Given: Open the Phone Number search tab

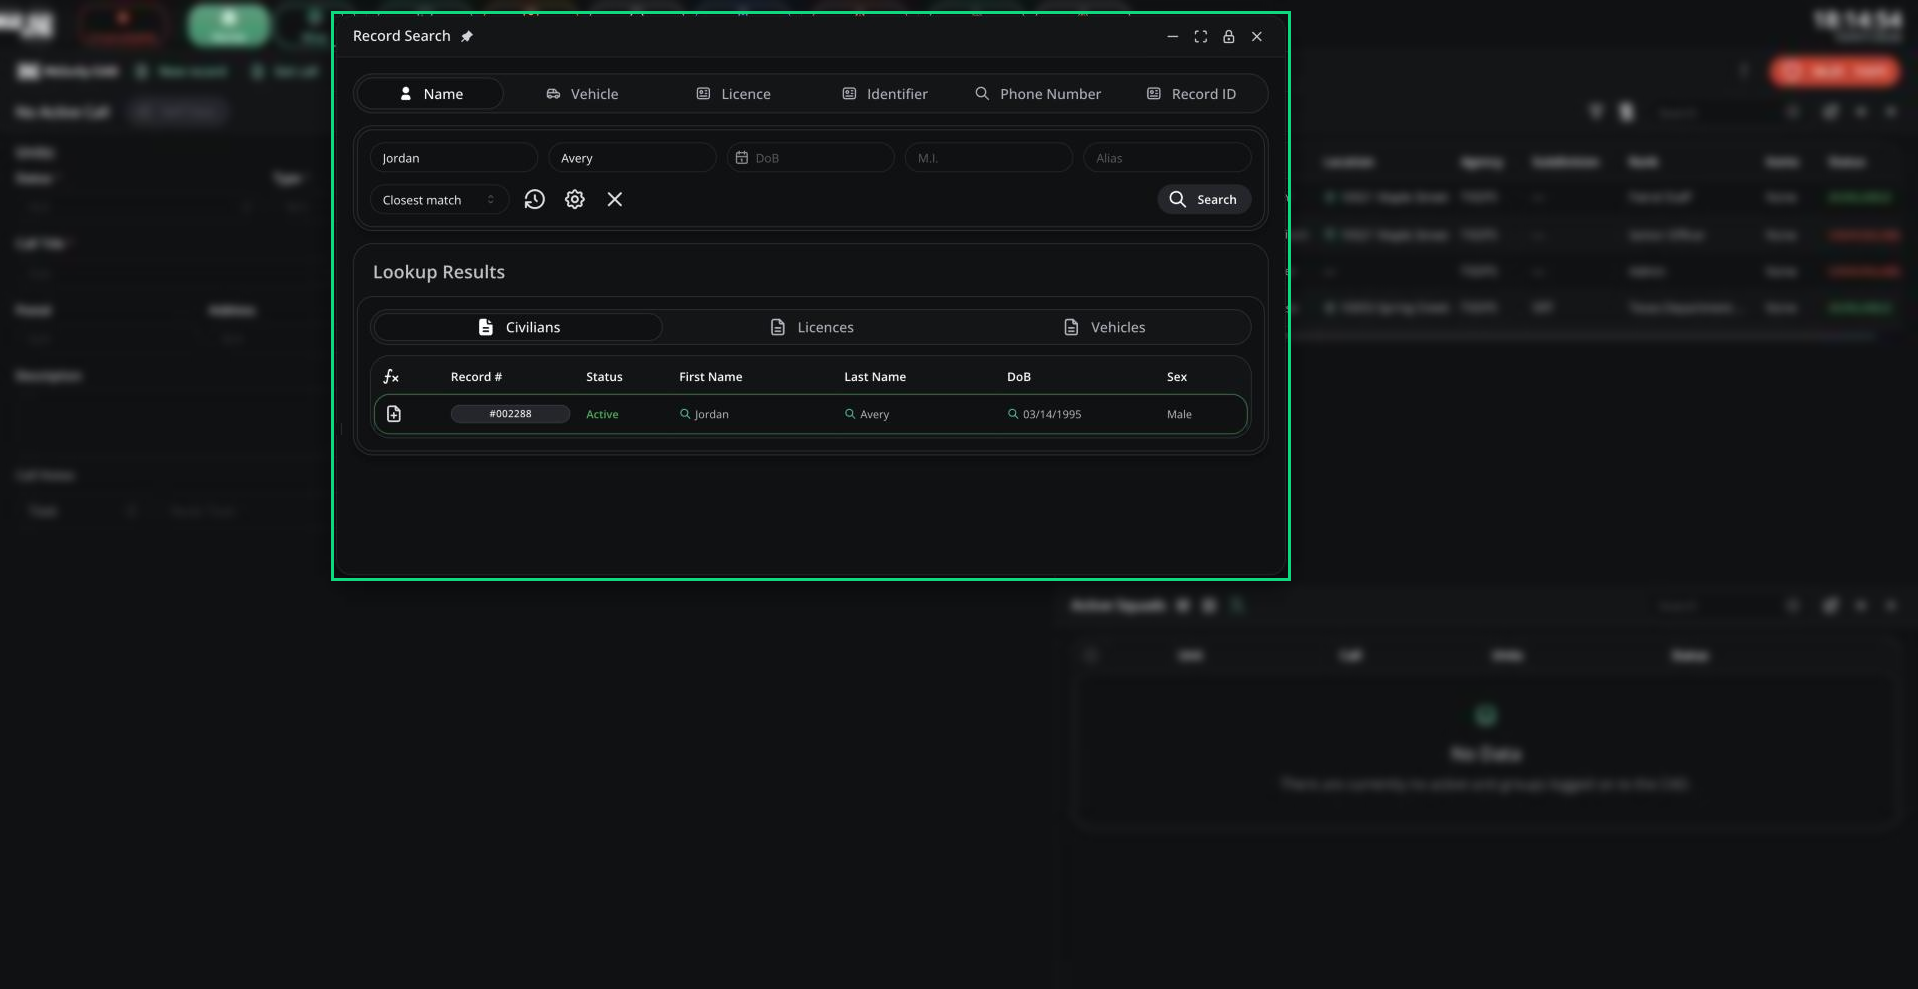Looking at the screenshot, I should click(1038, 94).
